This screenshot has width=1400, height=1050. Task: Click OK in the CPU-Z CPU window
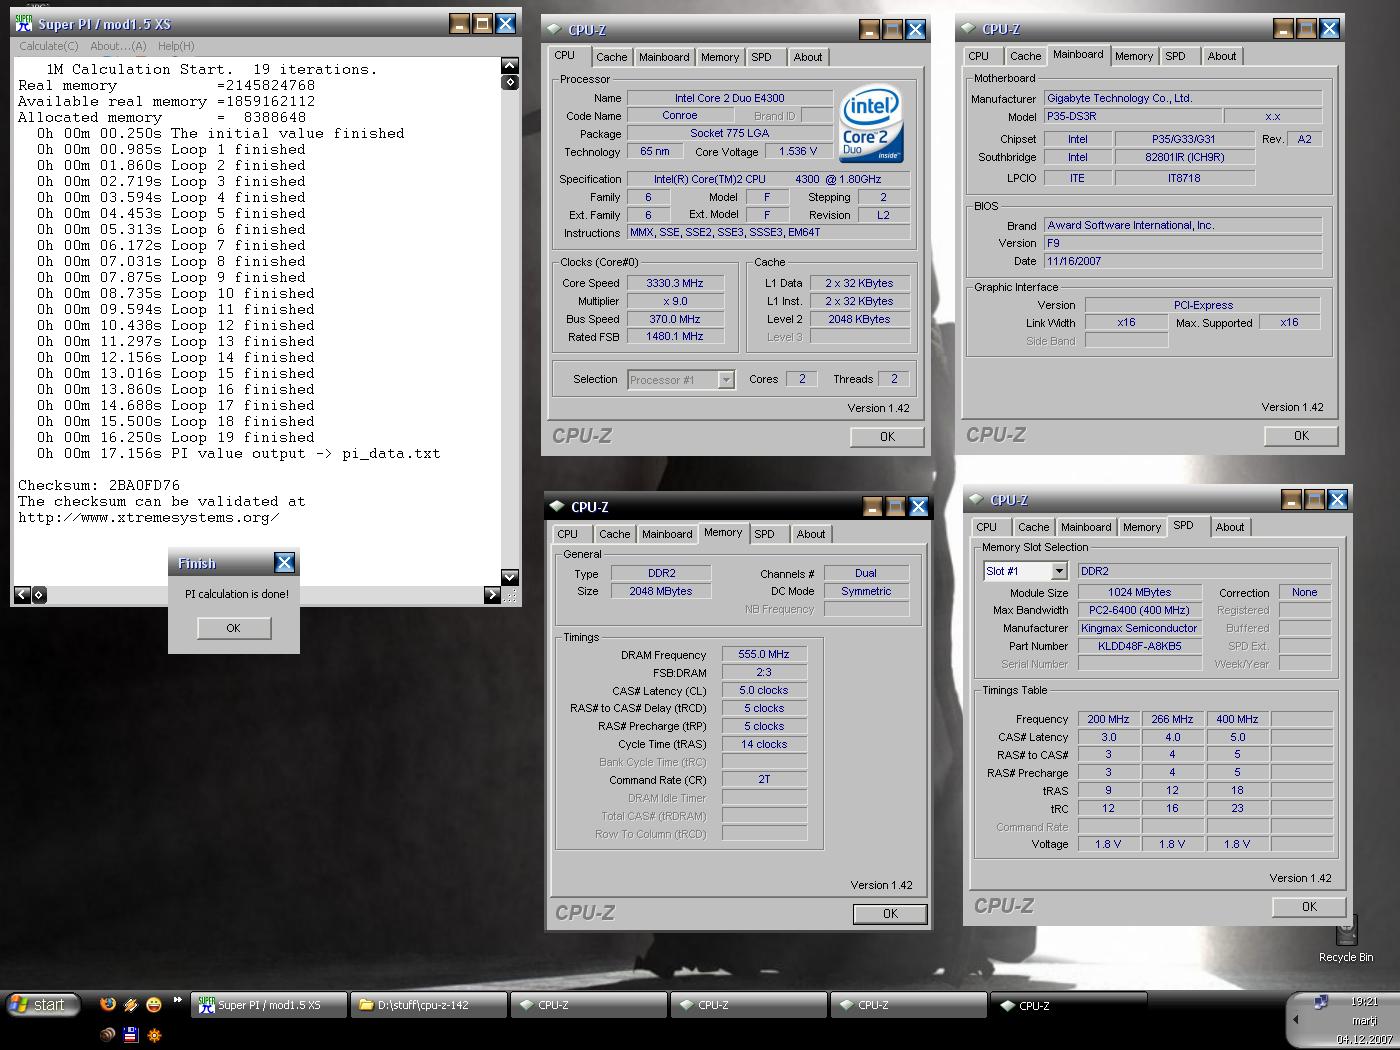[x=887, y=437]
